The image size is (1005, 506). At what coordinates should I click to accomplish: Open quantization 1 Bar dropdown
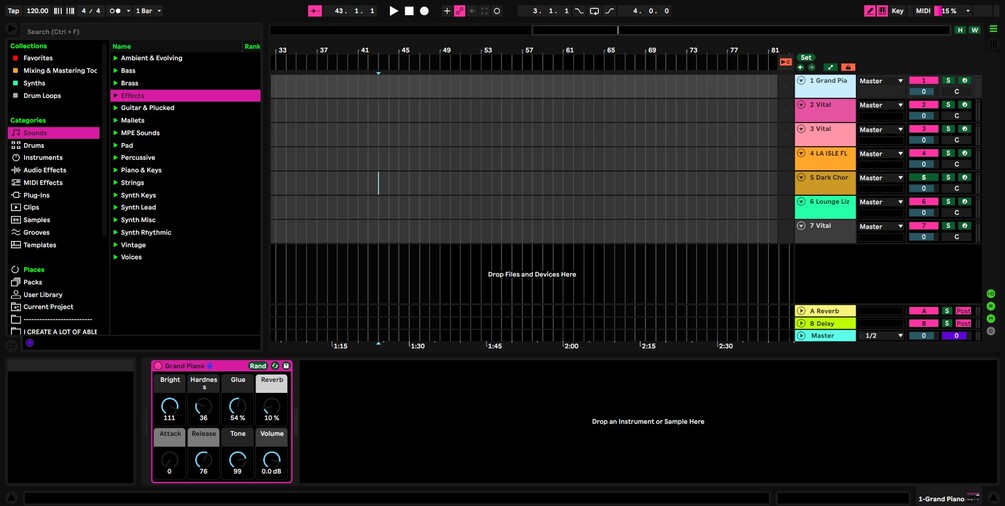point(148,11)
